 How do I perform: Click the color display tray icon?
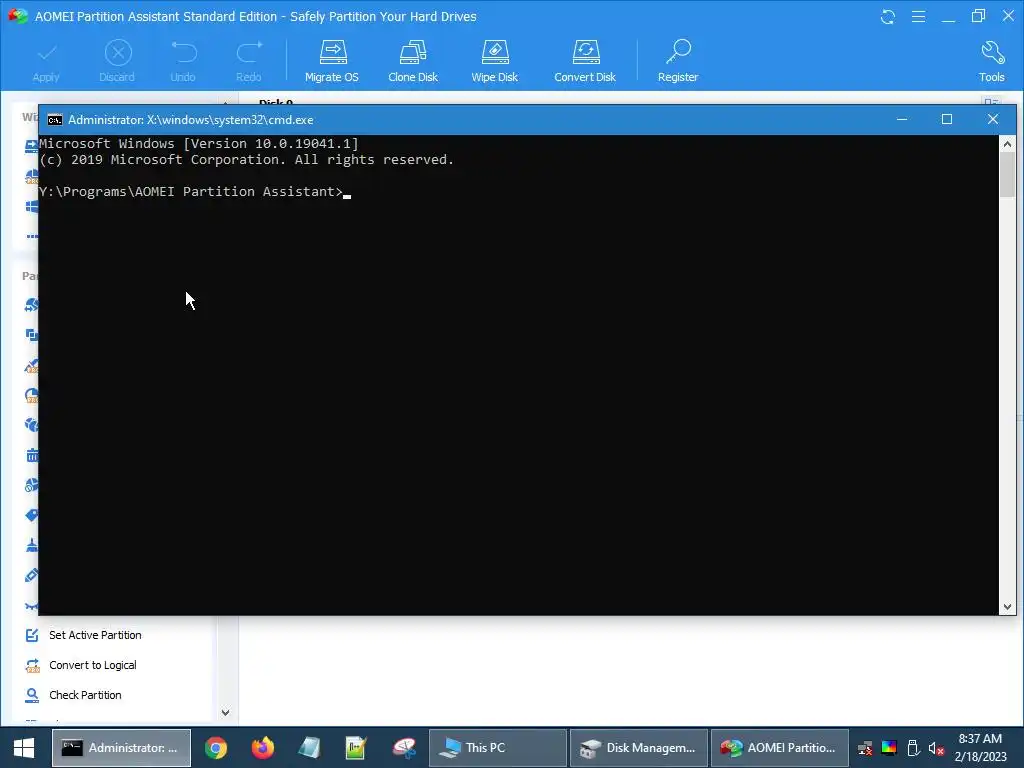(x=889, y=748)
